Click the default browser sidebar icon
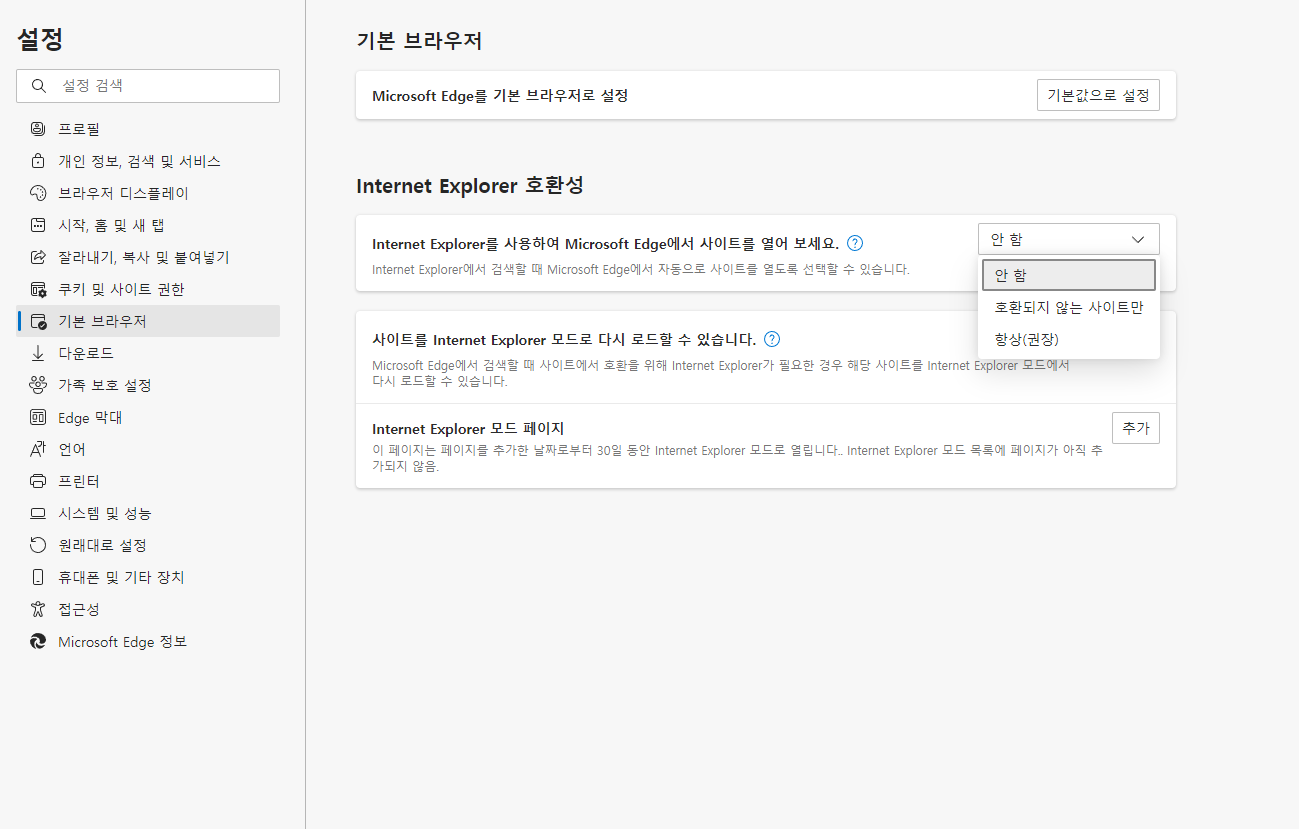 38,321
